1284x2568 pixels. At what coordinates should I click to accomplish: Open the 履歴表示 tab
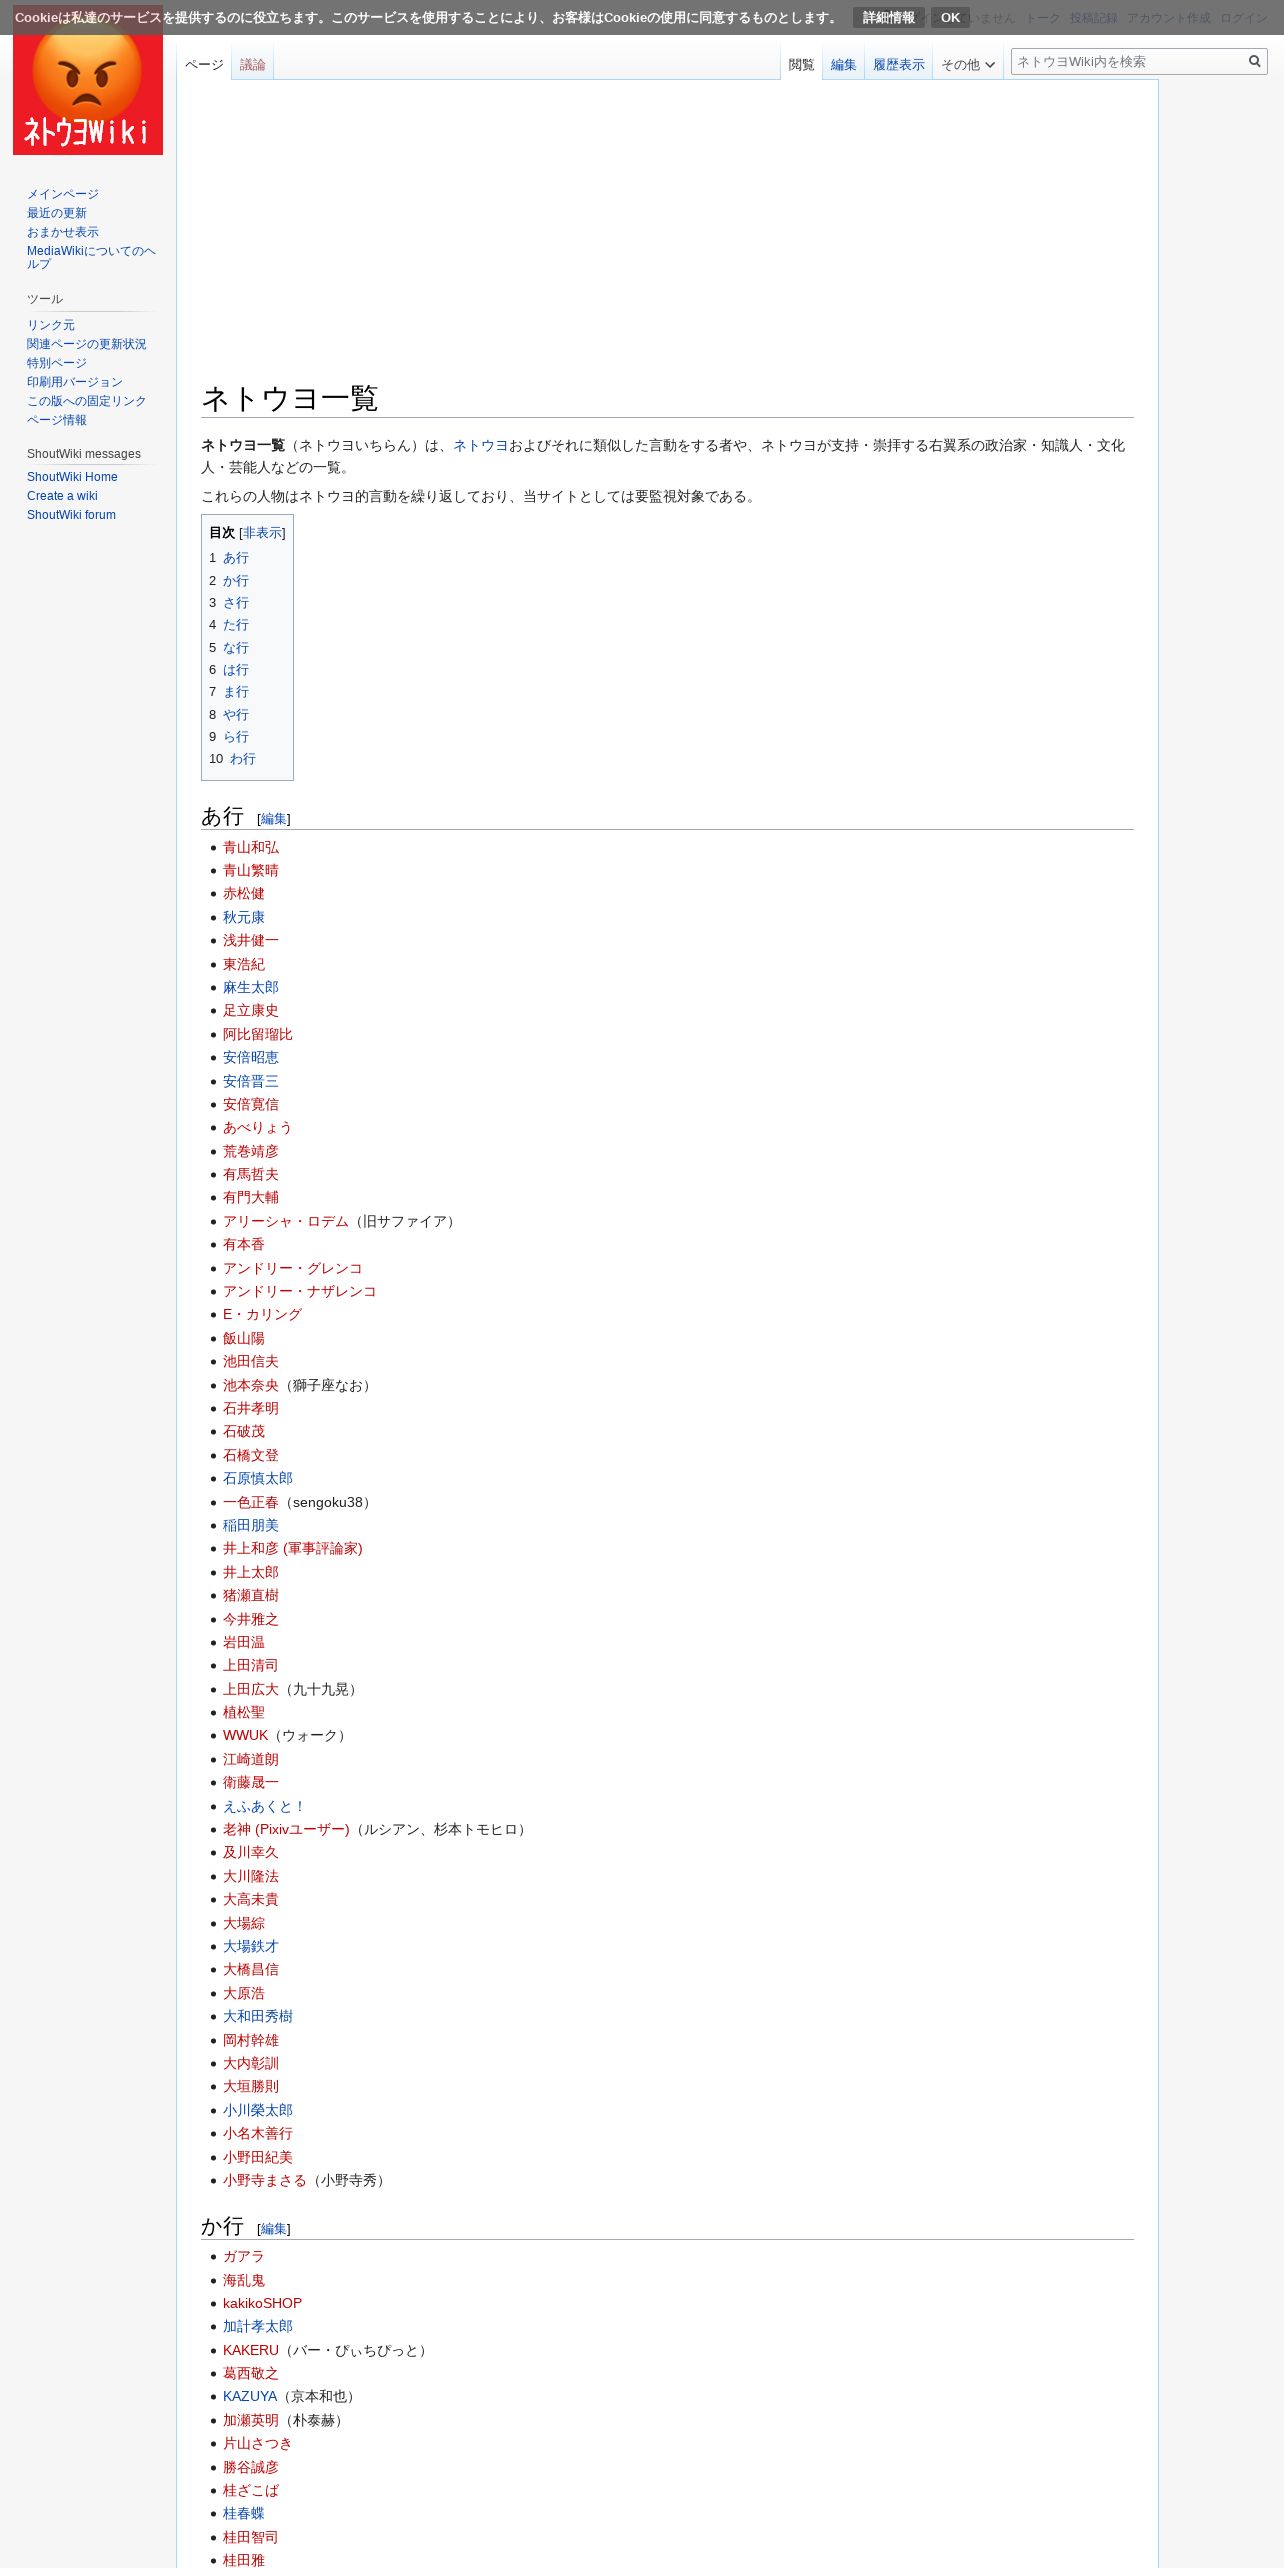click(x=898, y=65)
